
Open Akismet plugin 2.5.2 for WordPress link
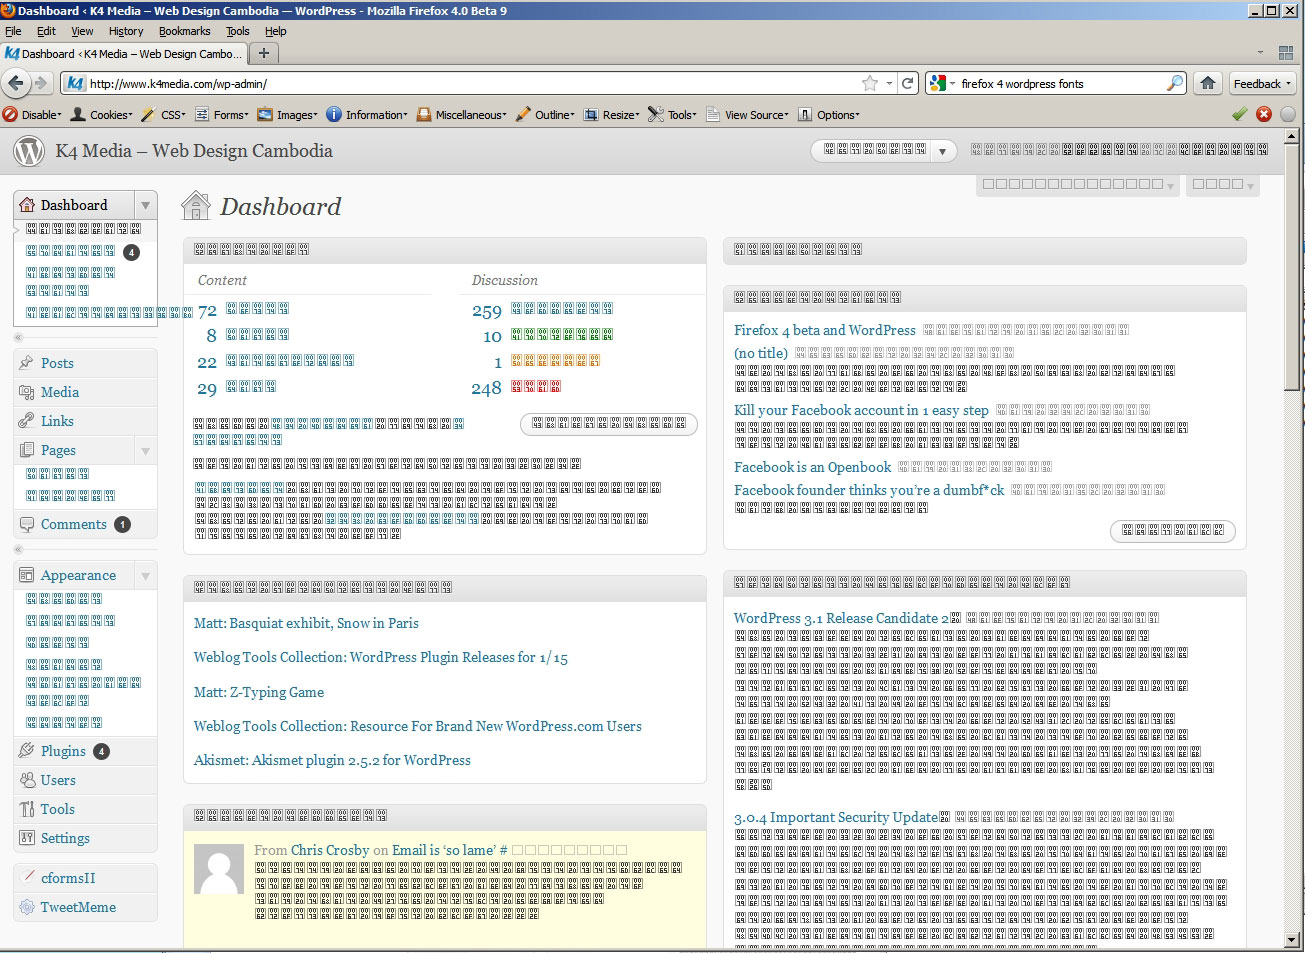[332, 760]
